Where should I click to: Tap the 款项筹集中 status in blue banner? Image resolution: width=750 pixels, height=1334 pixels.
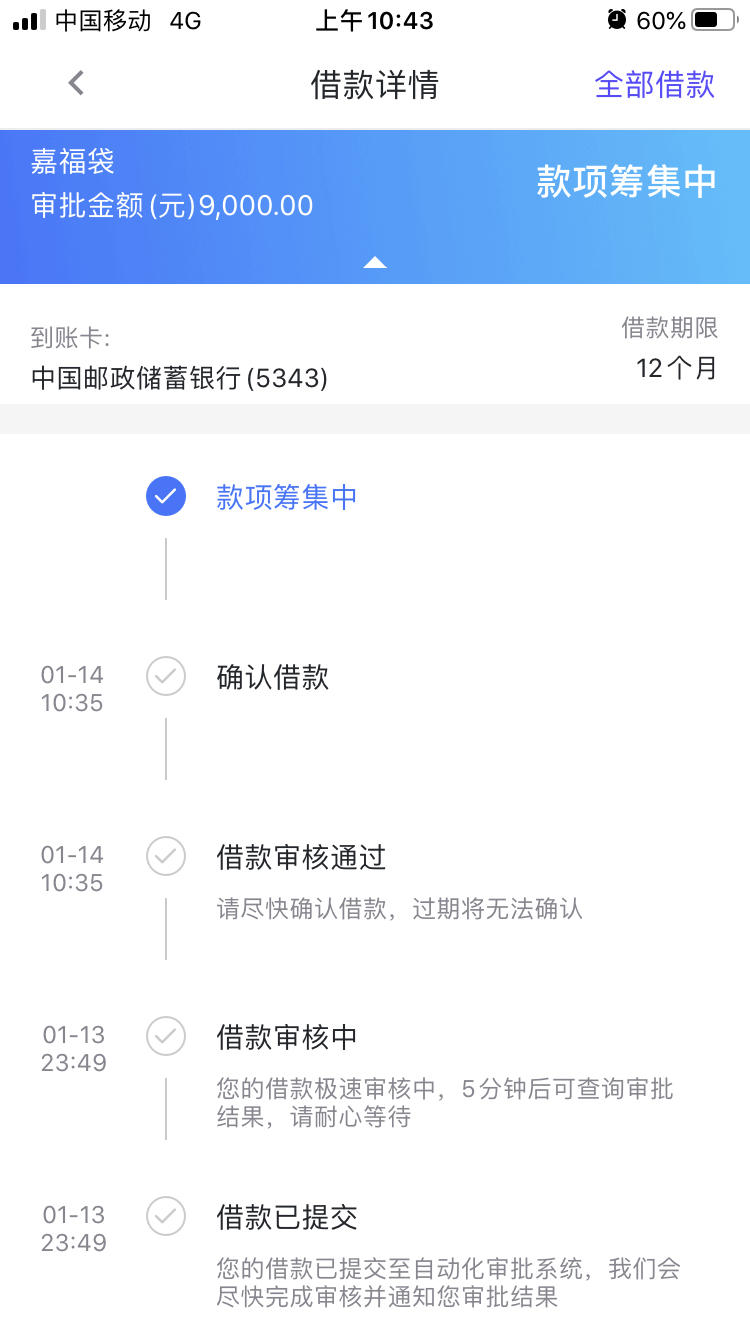(x=627, y=181)
